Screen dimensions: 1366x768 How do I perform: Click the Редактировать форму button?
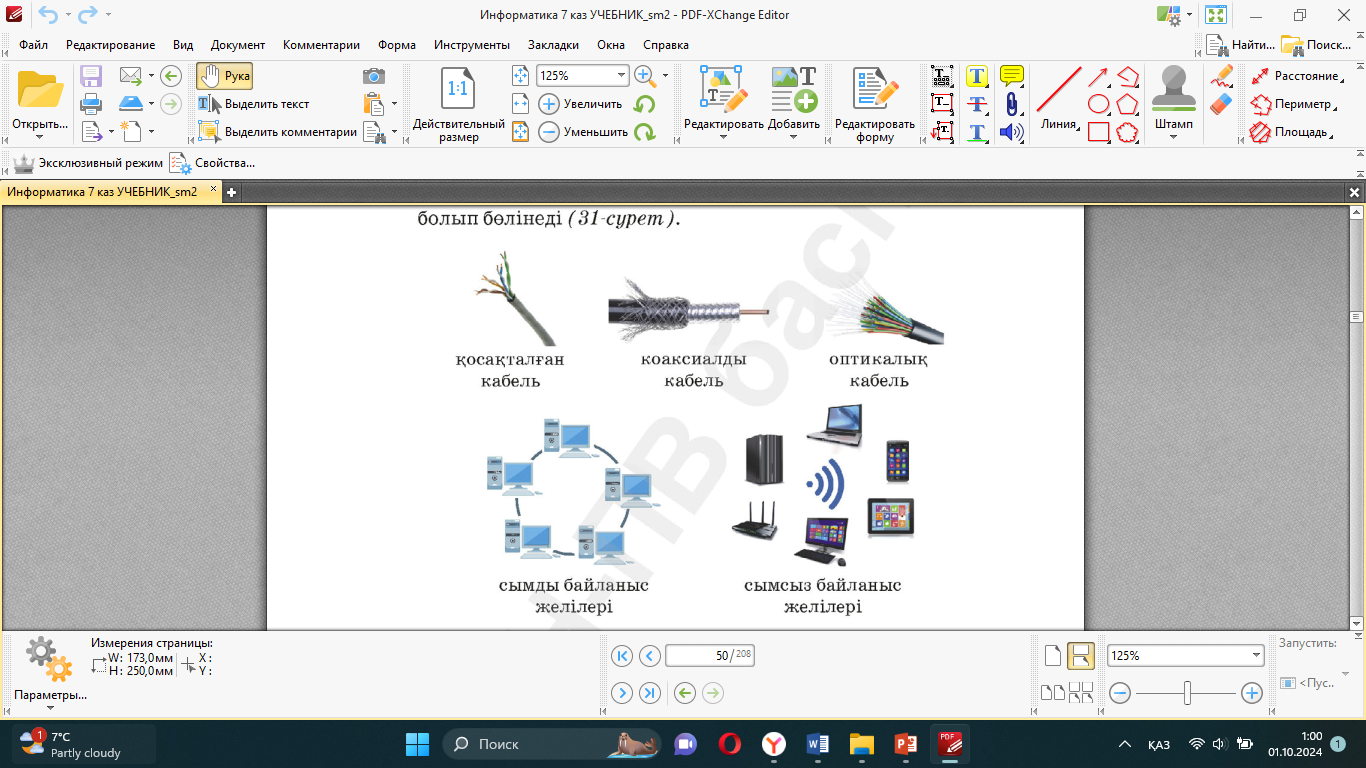click(x=875, y=104)
